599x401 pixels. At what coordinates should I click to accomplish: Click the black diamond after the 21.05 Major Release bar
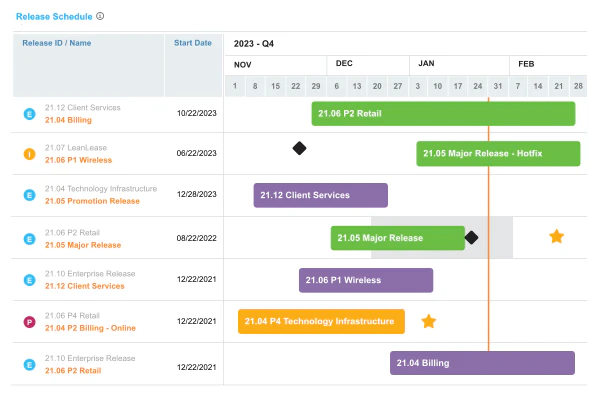coord(471,238)
